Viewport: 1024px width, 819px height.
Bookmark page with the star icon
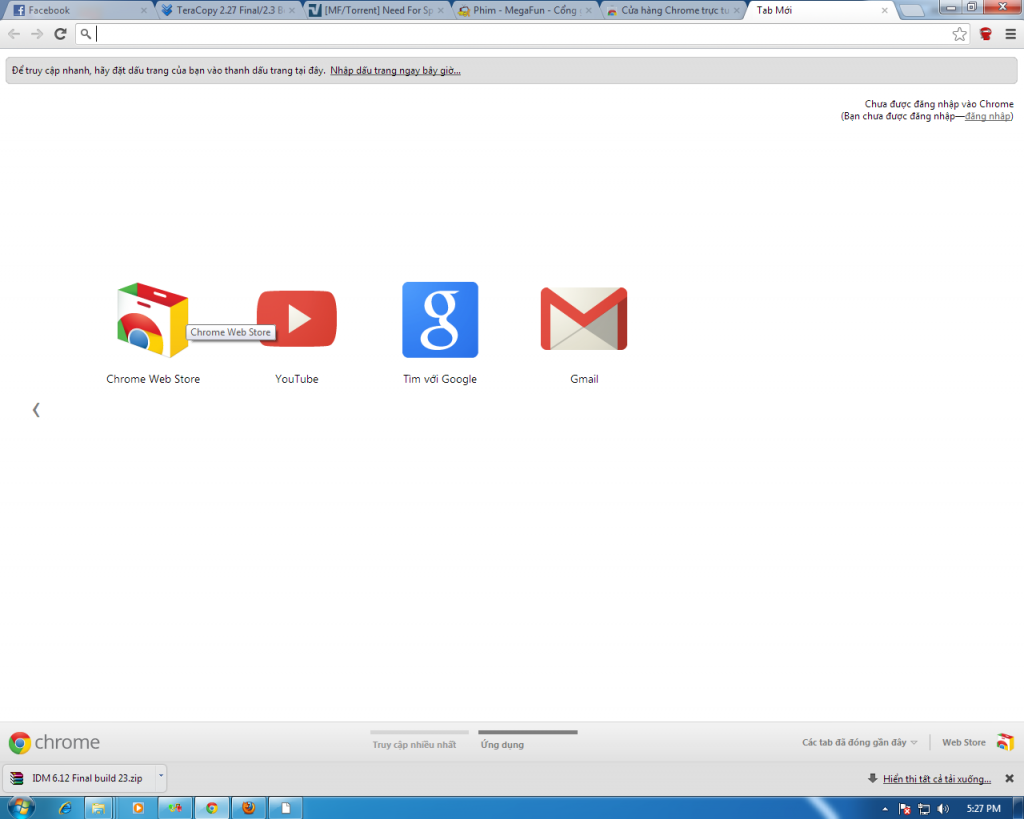tap(960, 34)
